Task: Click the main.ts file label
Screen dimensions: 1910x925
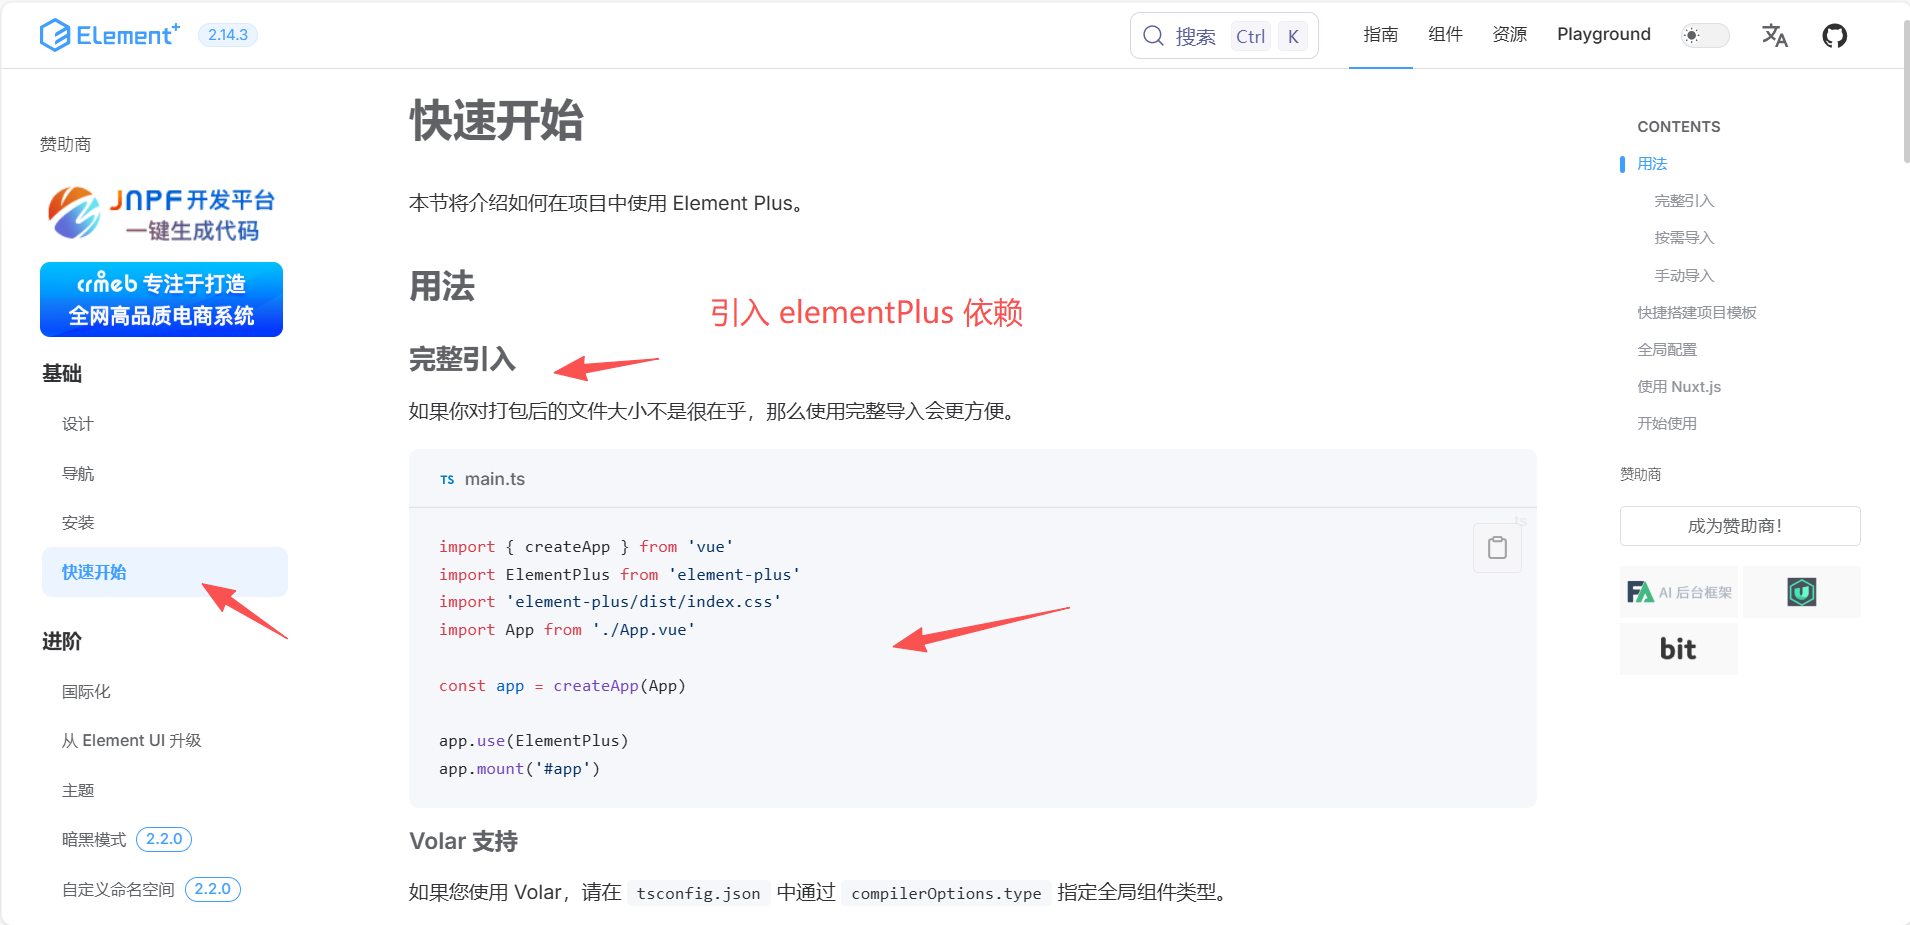Action: [x=494, y=479]
